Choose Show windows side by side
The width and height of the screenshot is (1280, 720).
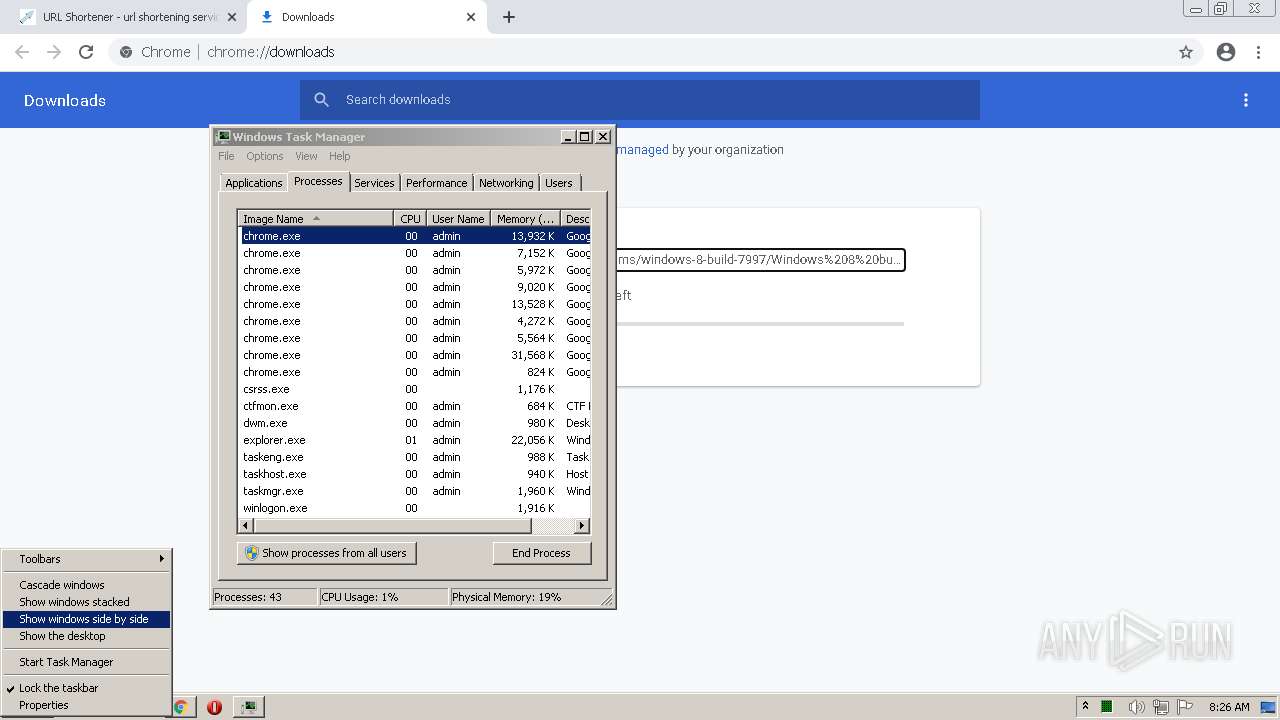[87, 619]
